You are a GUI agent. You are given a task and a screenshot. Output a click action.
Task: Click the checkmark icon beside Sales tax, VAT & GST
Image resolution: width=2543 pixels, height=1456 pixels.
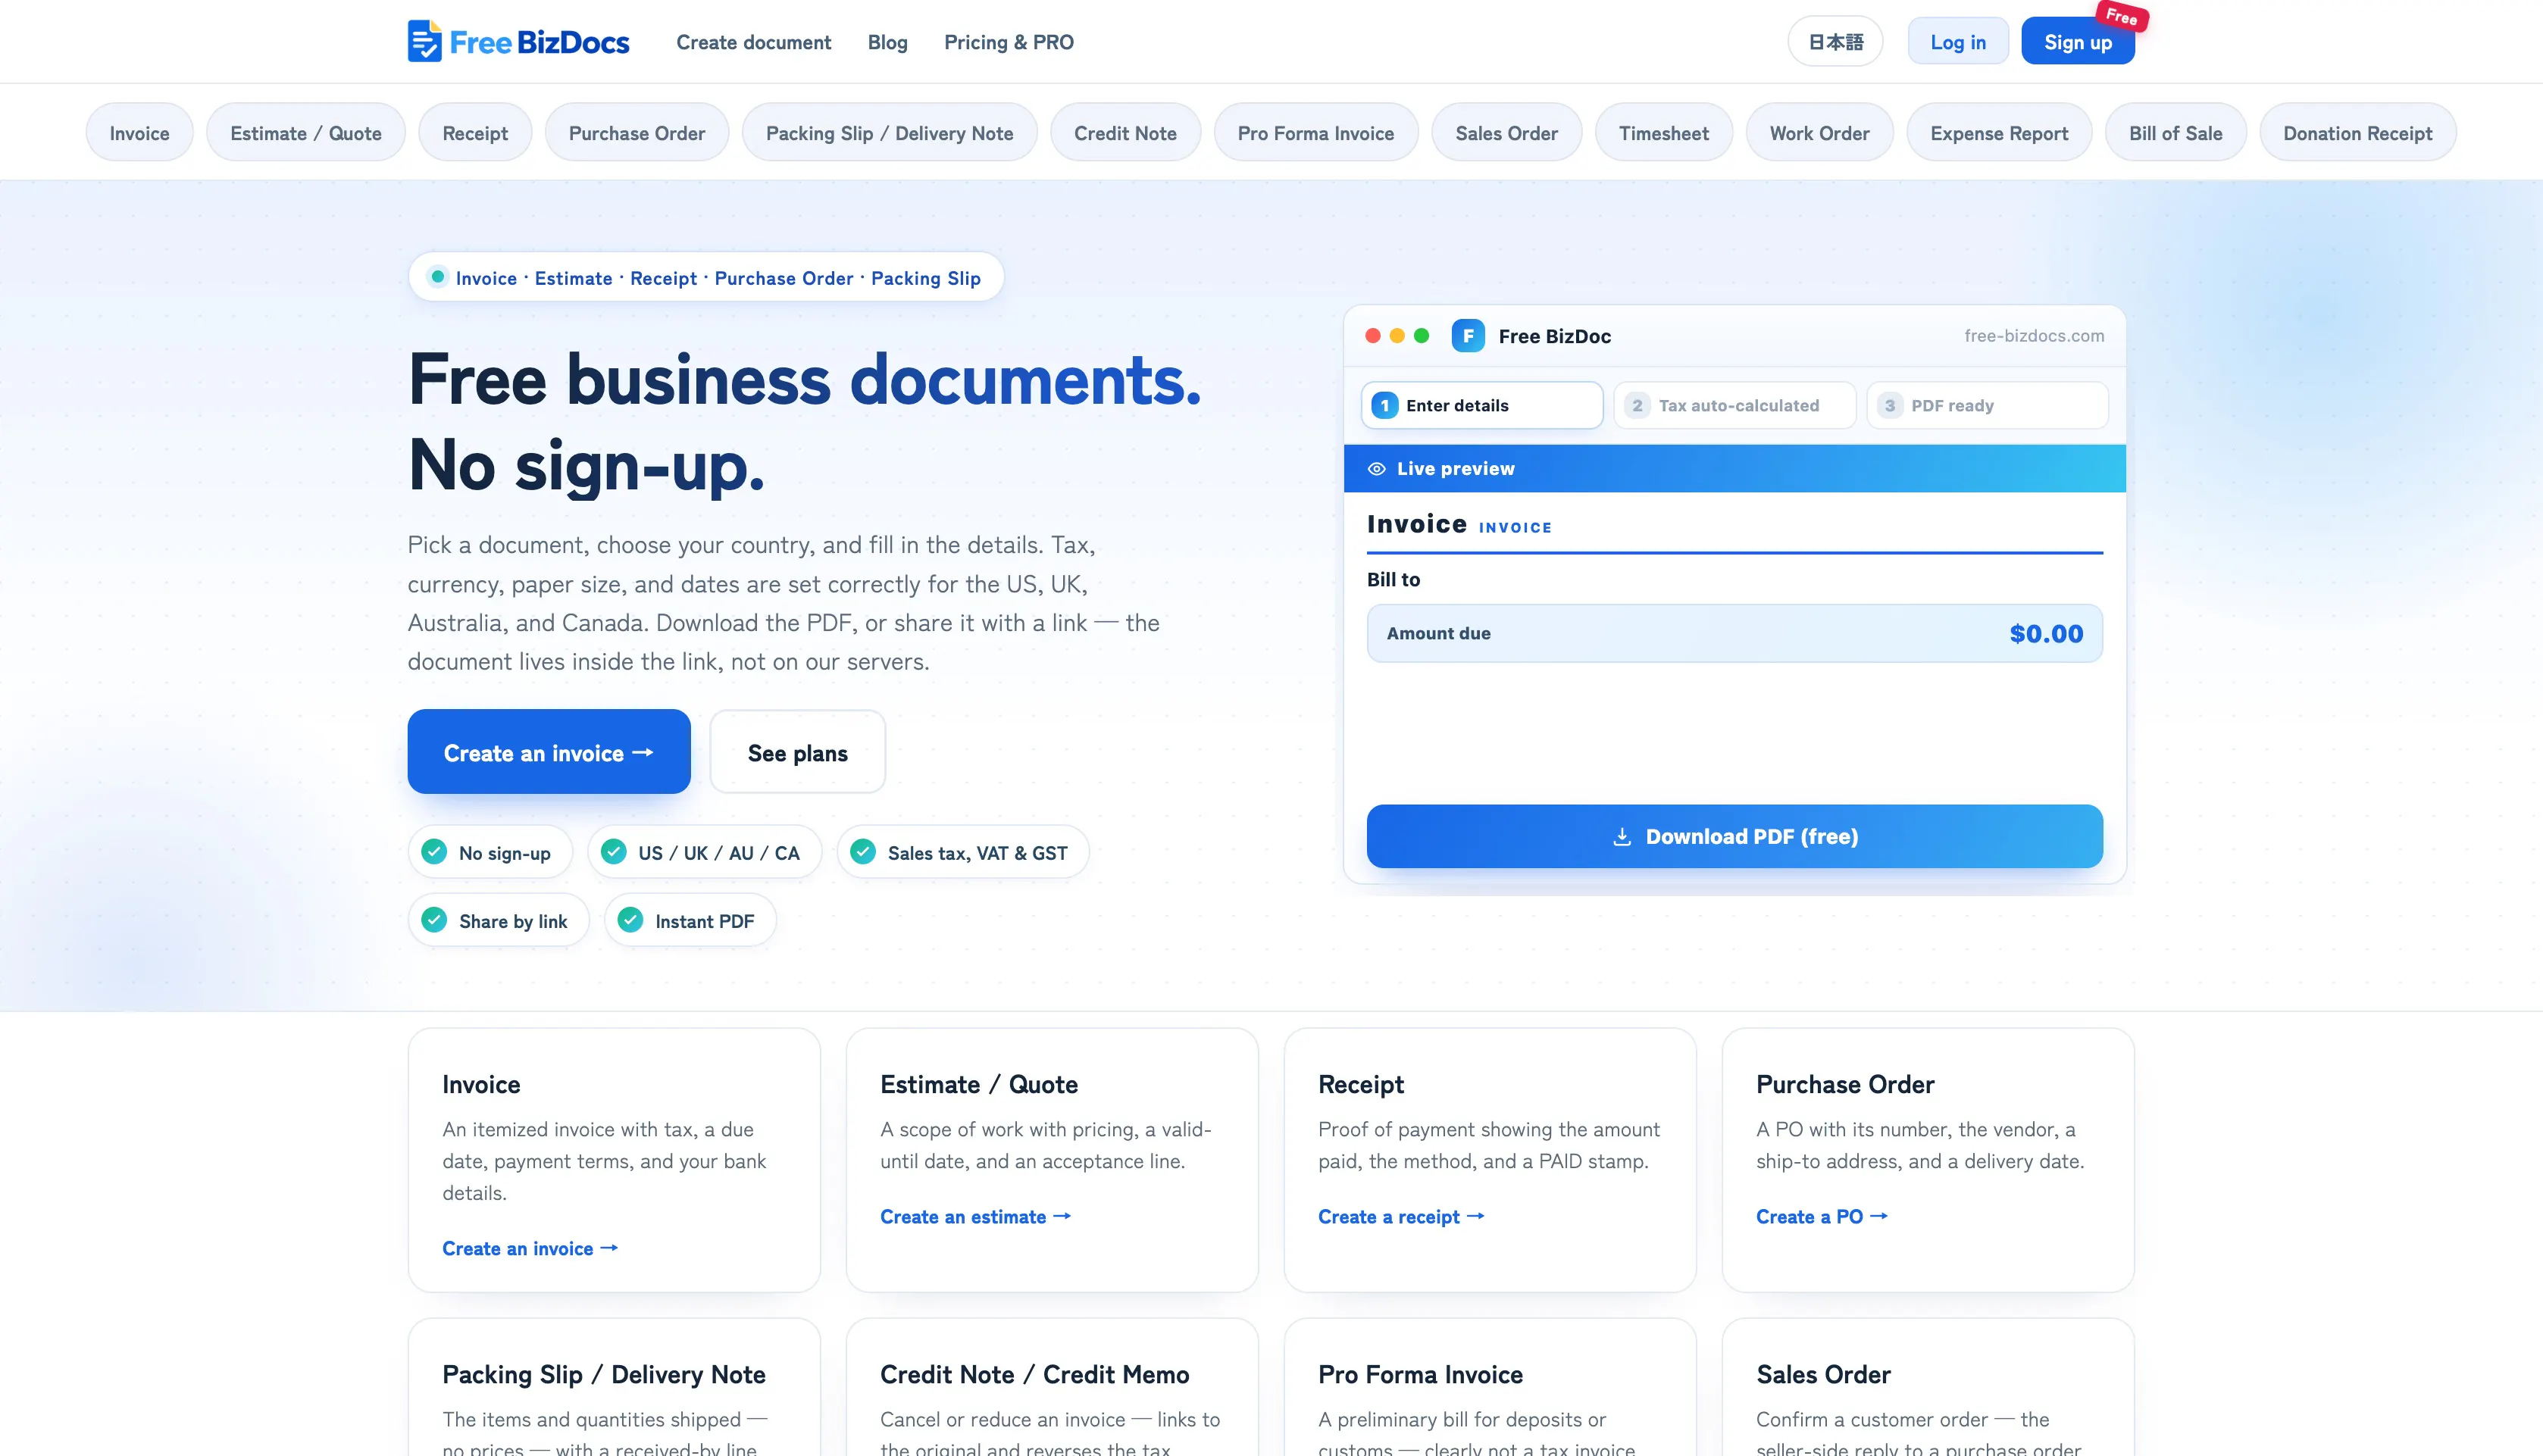click(x=862, y=852)
